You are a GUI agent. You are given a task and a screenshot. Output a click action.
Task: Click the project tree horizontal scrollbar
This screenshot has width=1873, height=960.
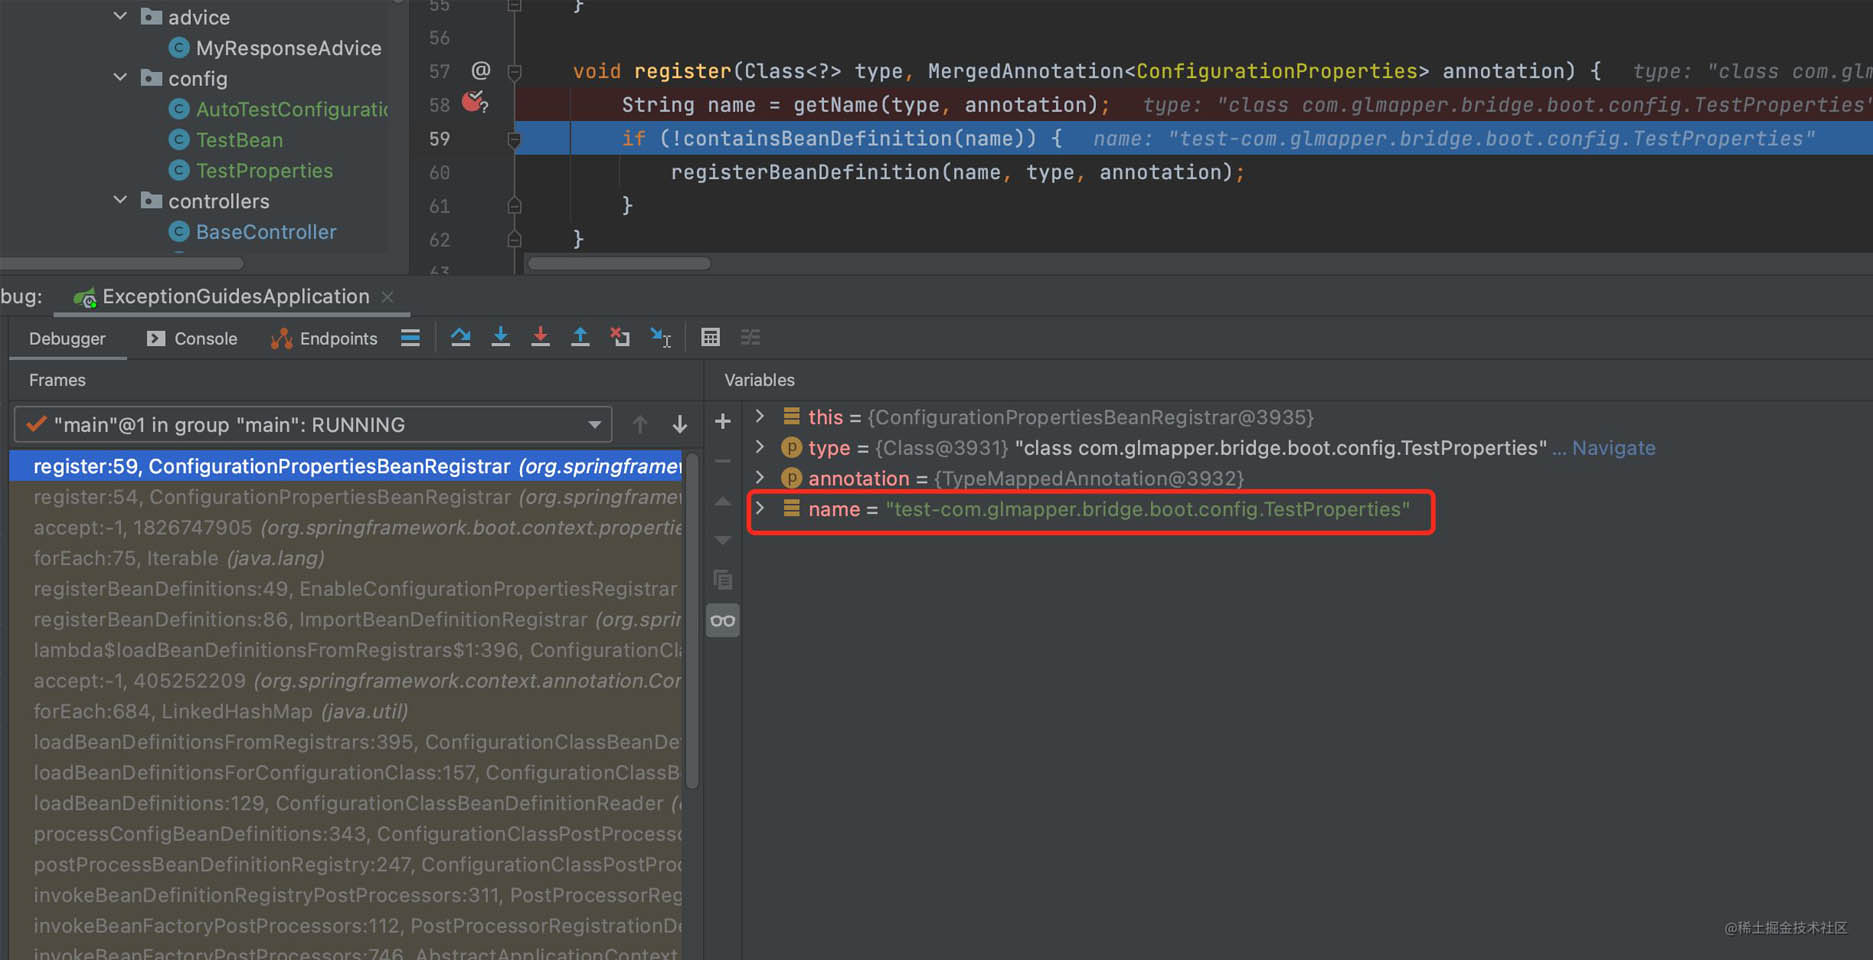(x=121, y=264)
